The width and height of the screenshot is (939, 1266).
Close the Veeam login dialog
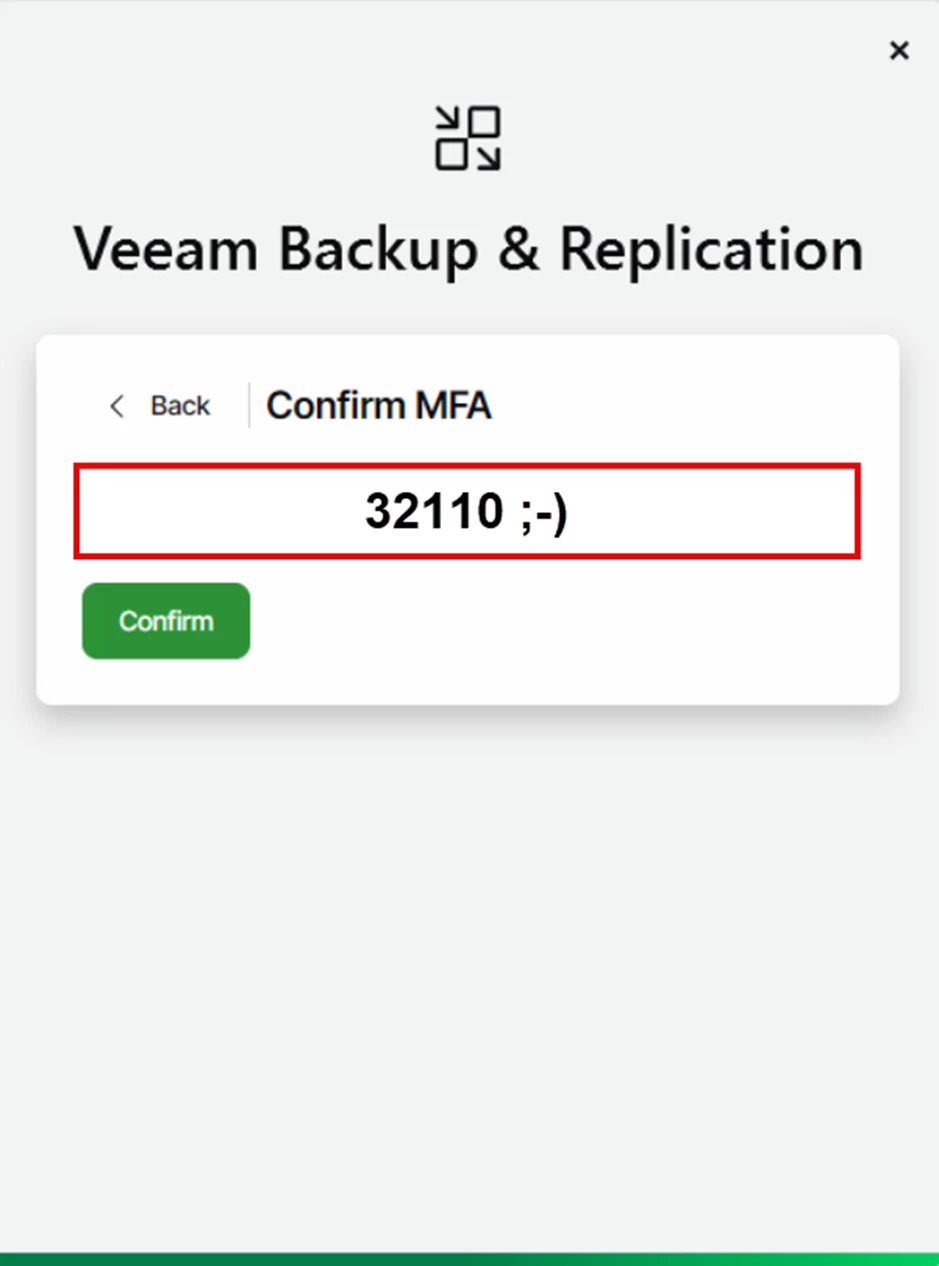(899, 50)
